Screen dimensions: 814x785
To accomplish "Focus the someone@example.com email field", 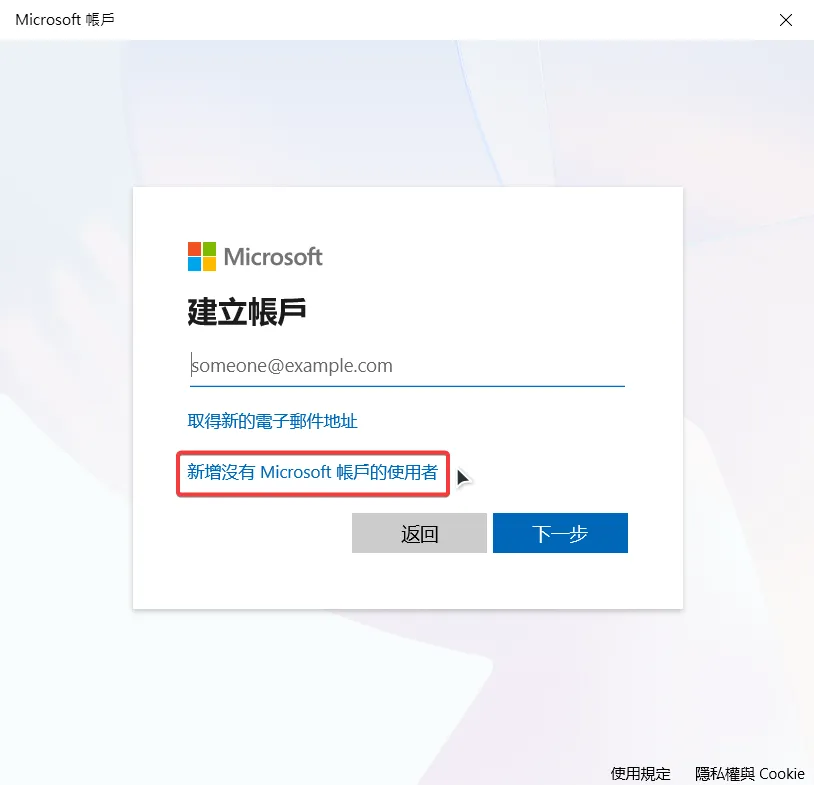I will point(407,366).
